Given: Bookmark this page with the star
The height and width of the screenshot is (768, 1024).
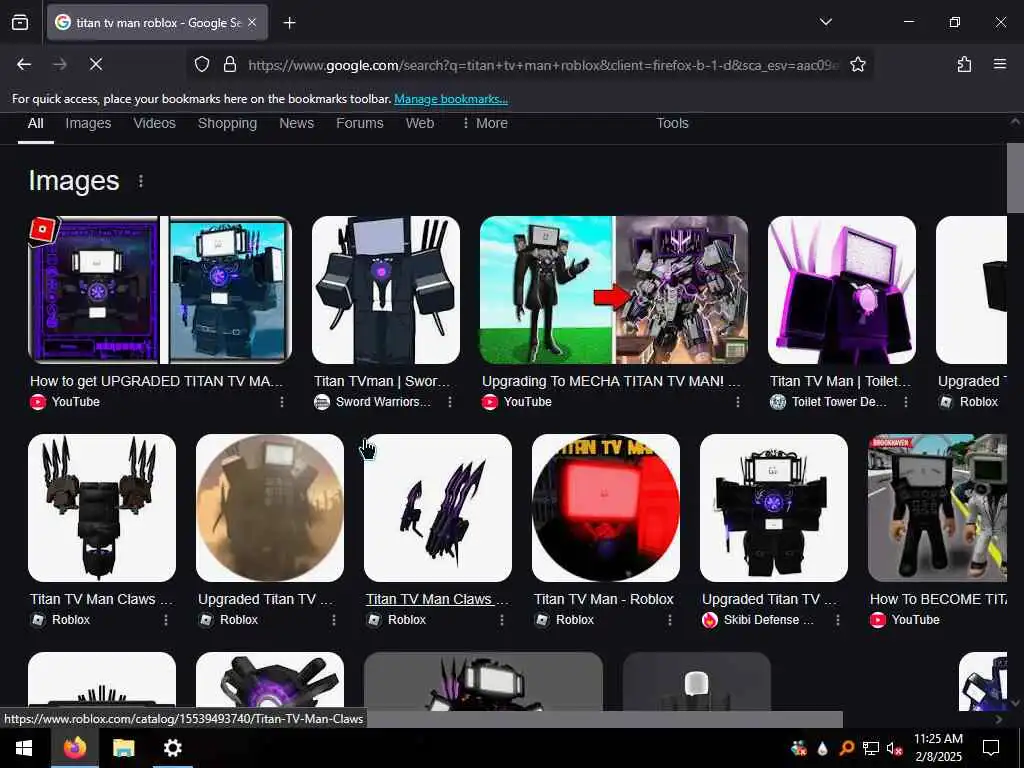Looking at the screenshot, I should pos(857,64).
